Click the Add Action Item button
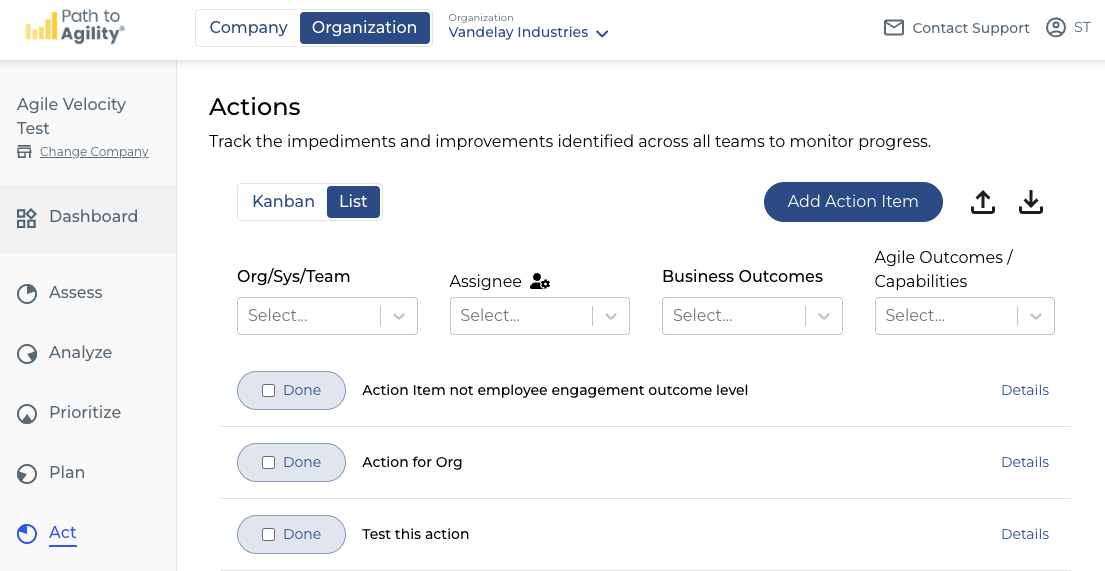1105x571 pixels. click(853, 202)
